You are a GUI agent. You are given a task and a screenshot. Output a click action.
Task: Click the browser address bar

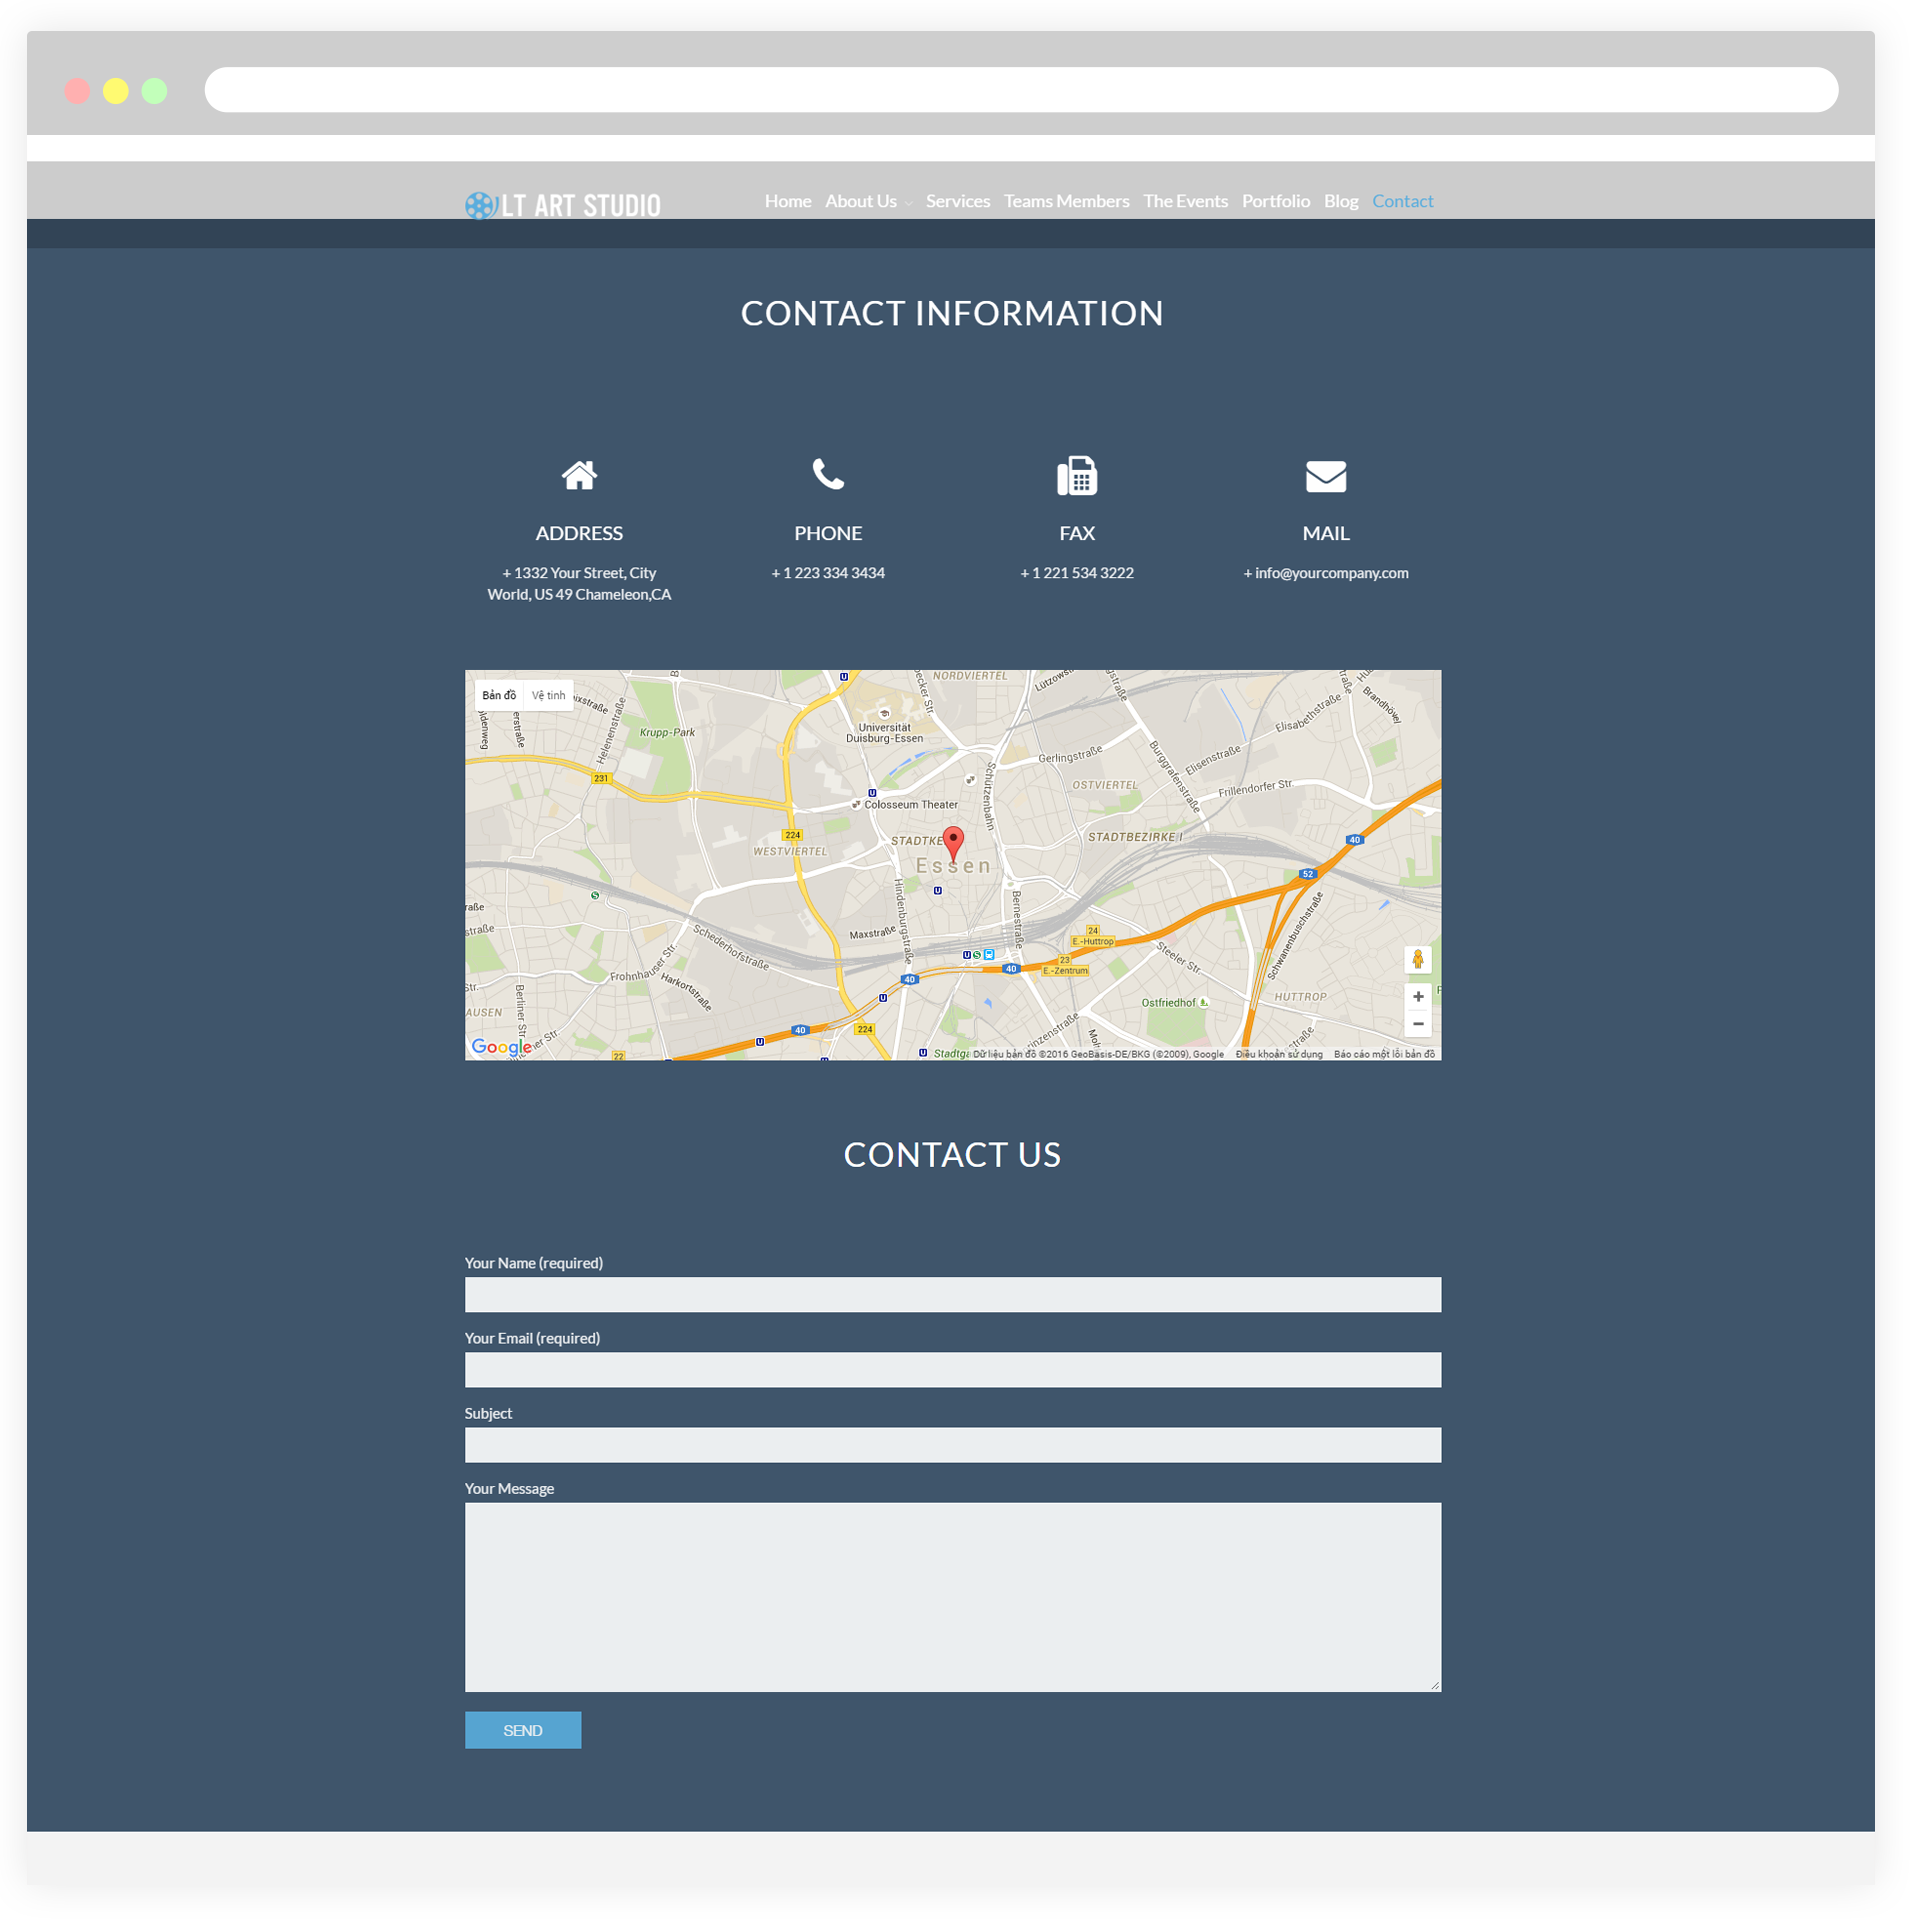[x=1021, y=90]
